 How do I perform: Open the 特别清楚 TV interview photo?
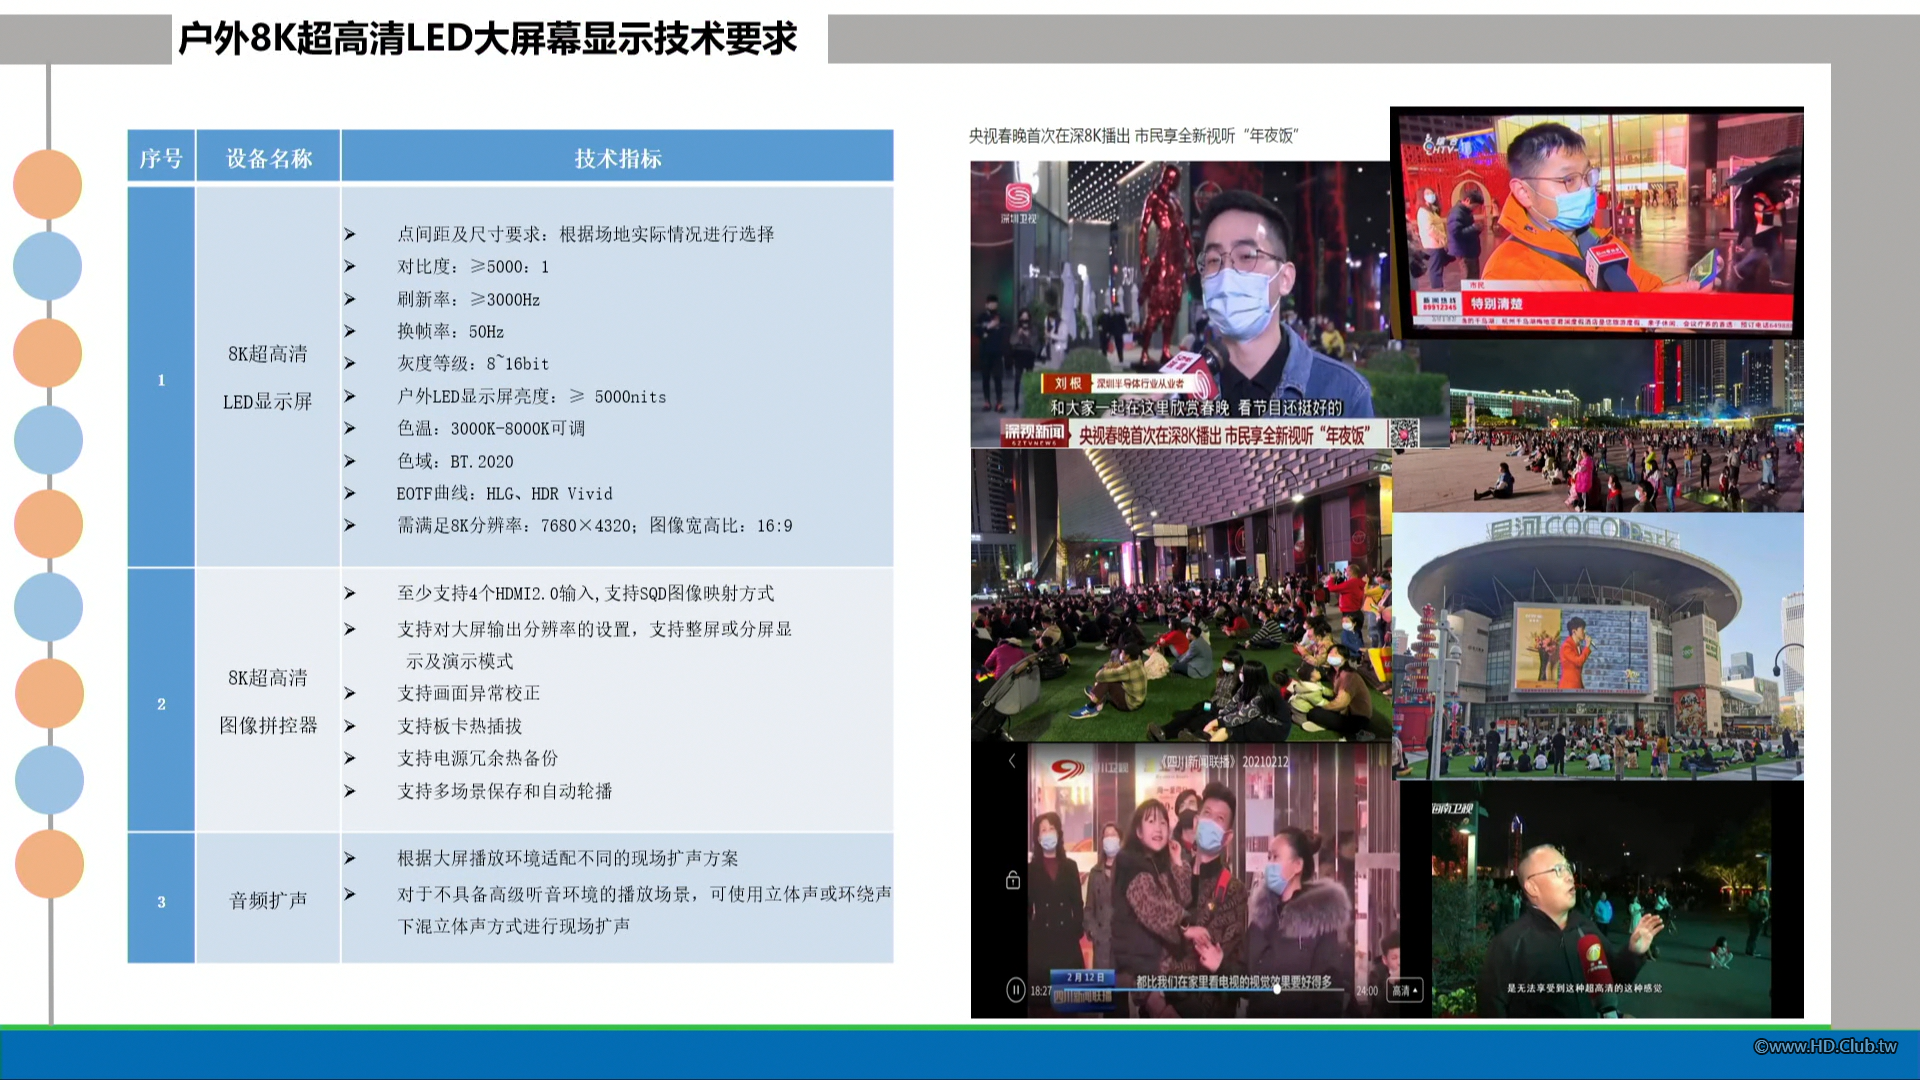point(1596,222)
